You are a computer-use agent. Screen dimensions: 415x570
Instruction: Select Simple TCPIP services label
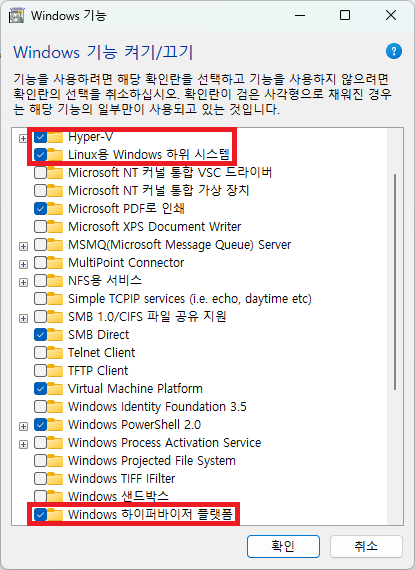point(190,299)
